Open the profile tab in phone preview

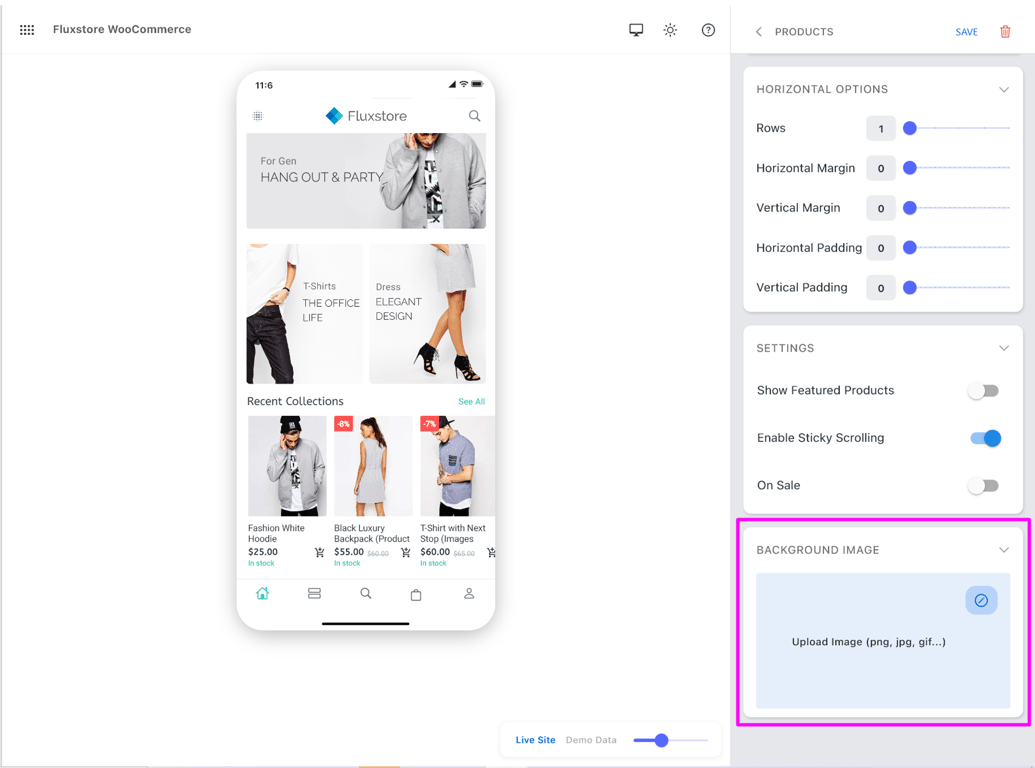click(469, 594)
